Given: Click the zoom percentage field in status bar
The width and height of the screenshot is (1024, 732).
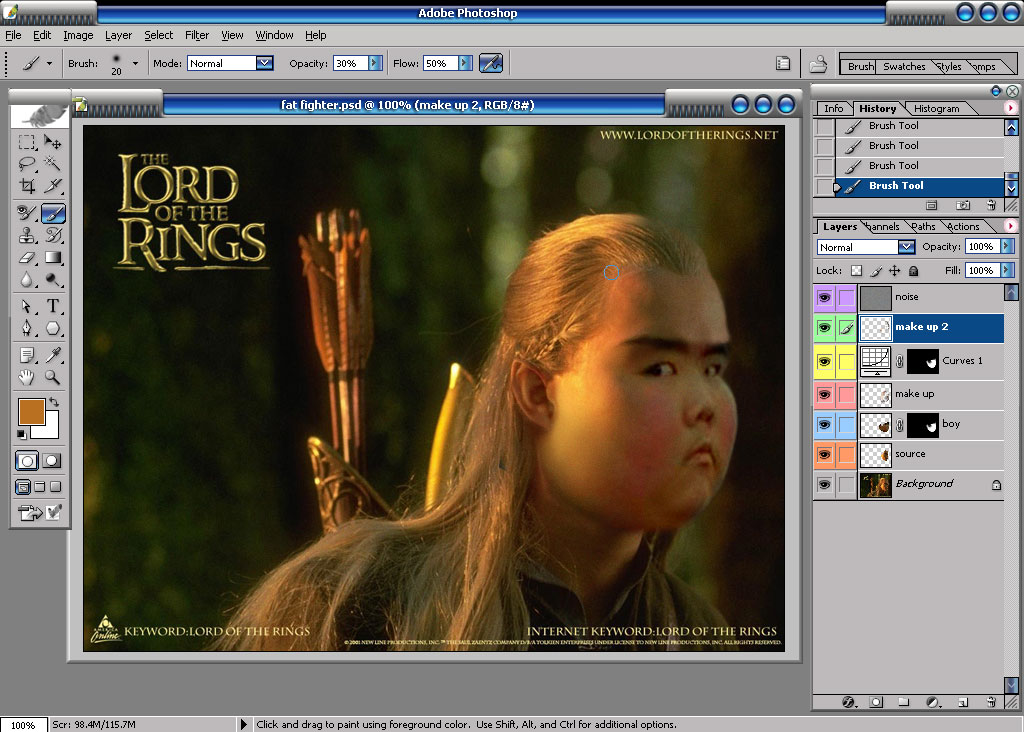Looking at the screenshot, I should pos(24,725).
